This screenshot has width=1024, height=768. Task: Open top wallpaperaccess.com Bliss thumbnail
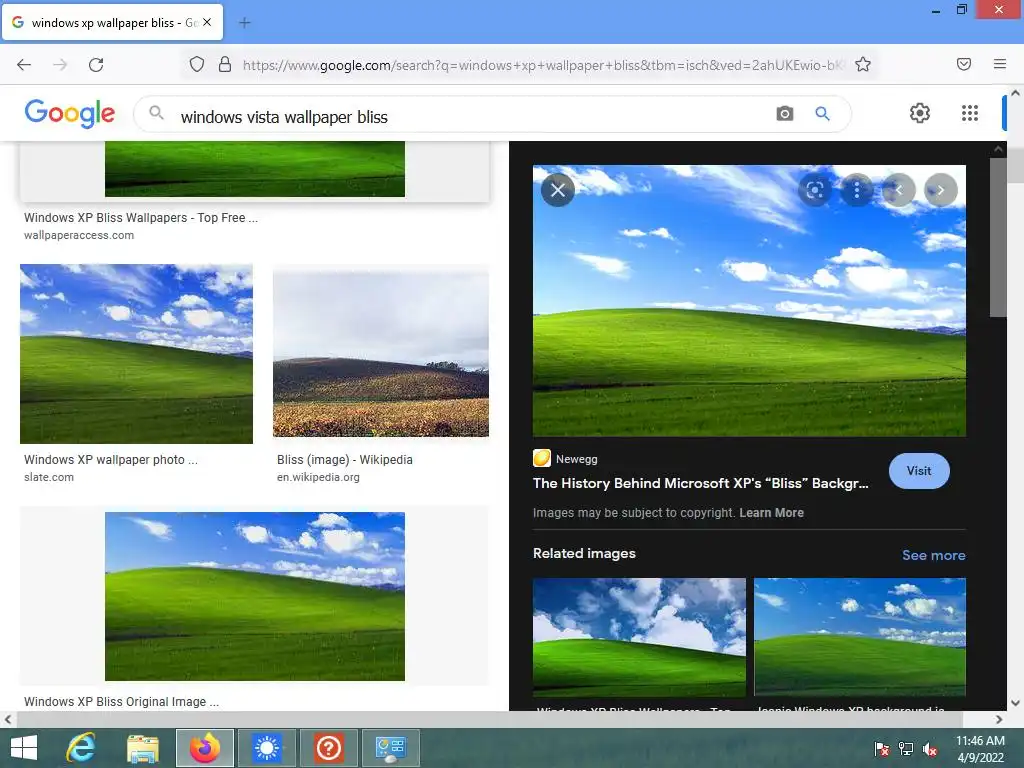tap(255, 168)
